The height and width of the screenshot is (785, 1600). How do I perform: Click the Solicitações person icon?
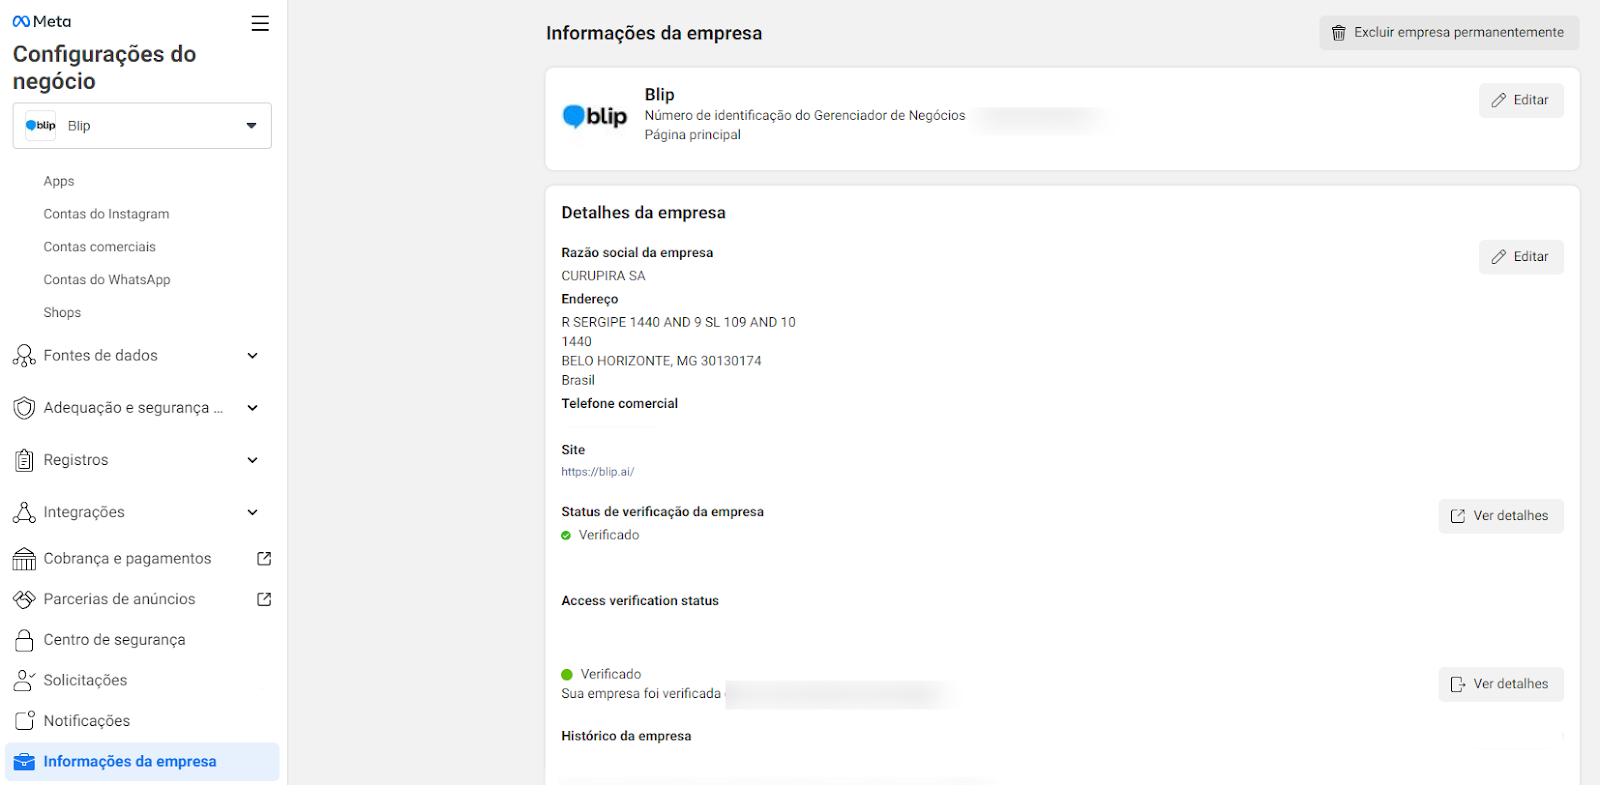(x=24, y=681)
